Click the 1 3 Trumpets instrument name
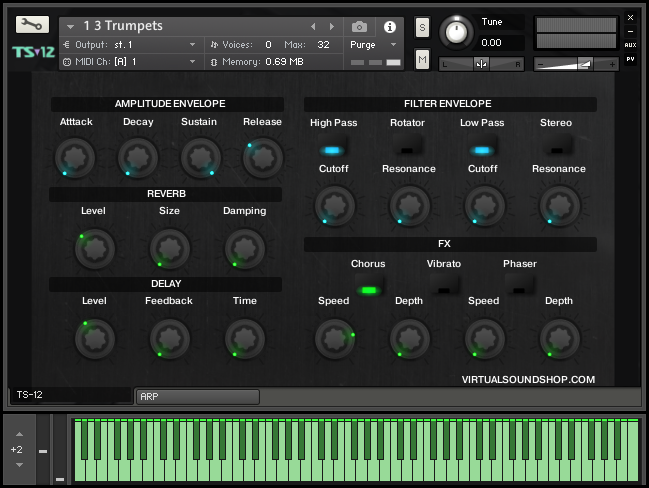Viewport: 649px width, 488px height. [123, 26]
